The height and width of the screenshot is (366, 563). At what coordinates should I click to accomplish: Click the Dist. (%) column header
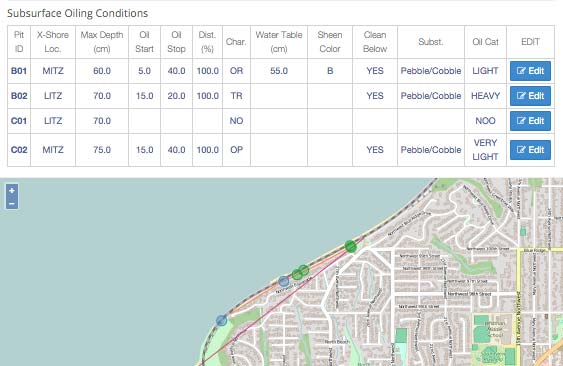tap(208, 42)
